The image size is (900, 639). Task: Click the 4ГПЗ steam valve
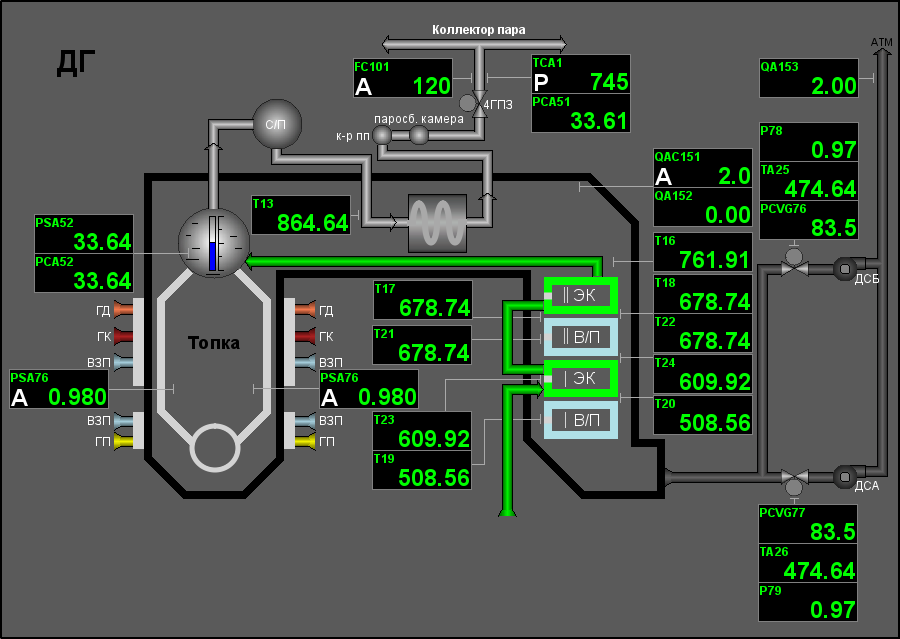(480, 104)
